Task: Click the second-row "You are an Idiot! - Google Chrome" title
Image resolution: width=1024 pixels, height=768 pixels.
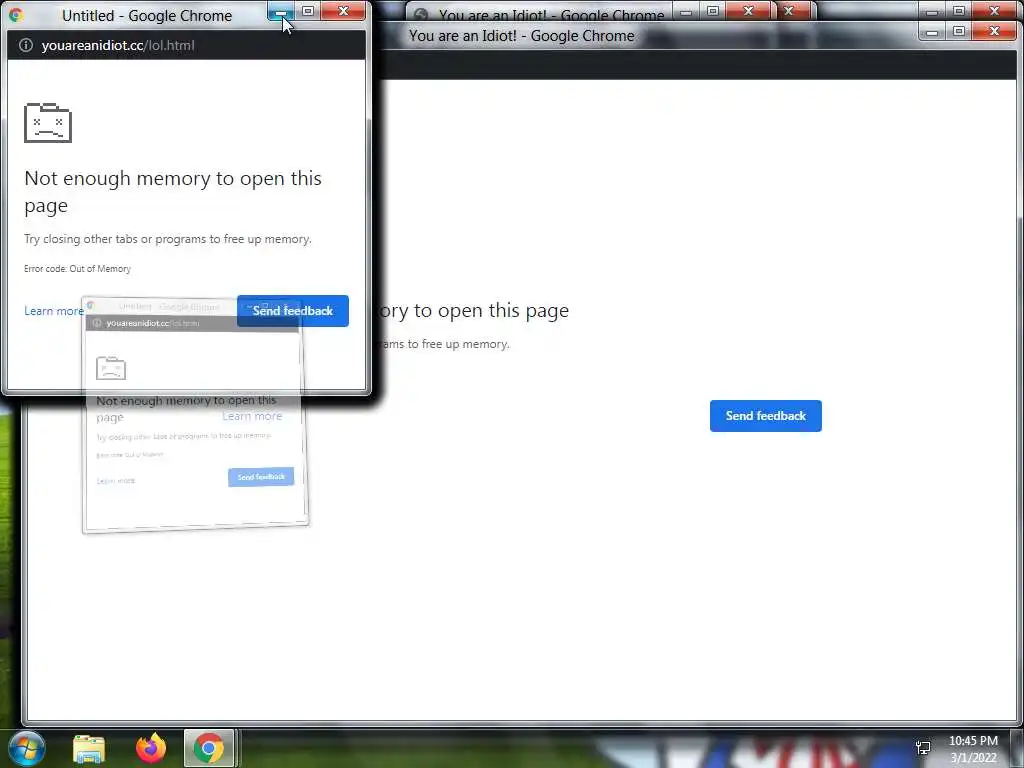Action: 521,36
